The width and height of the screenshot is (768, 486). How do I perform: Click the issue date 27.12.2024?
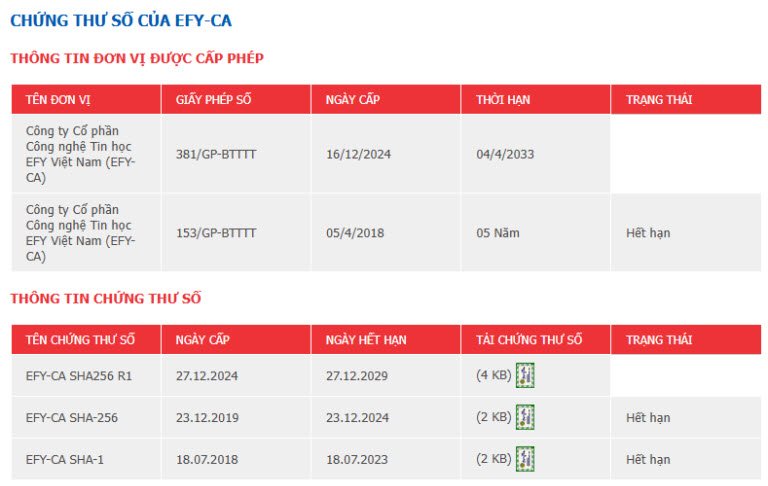[207, 376]
